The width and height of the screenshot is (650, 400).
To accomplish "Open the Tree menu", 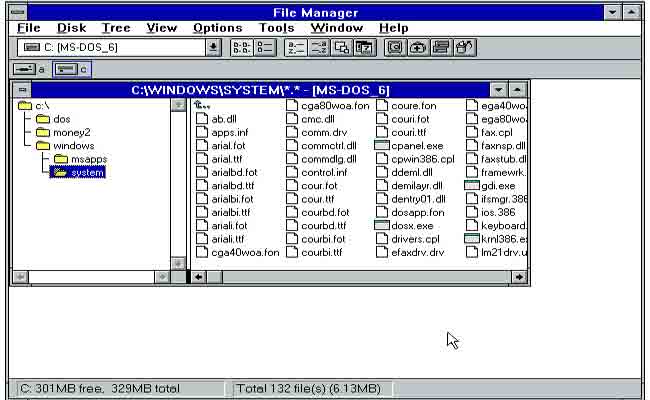I will 116,28.
